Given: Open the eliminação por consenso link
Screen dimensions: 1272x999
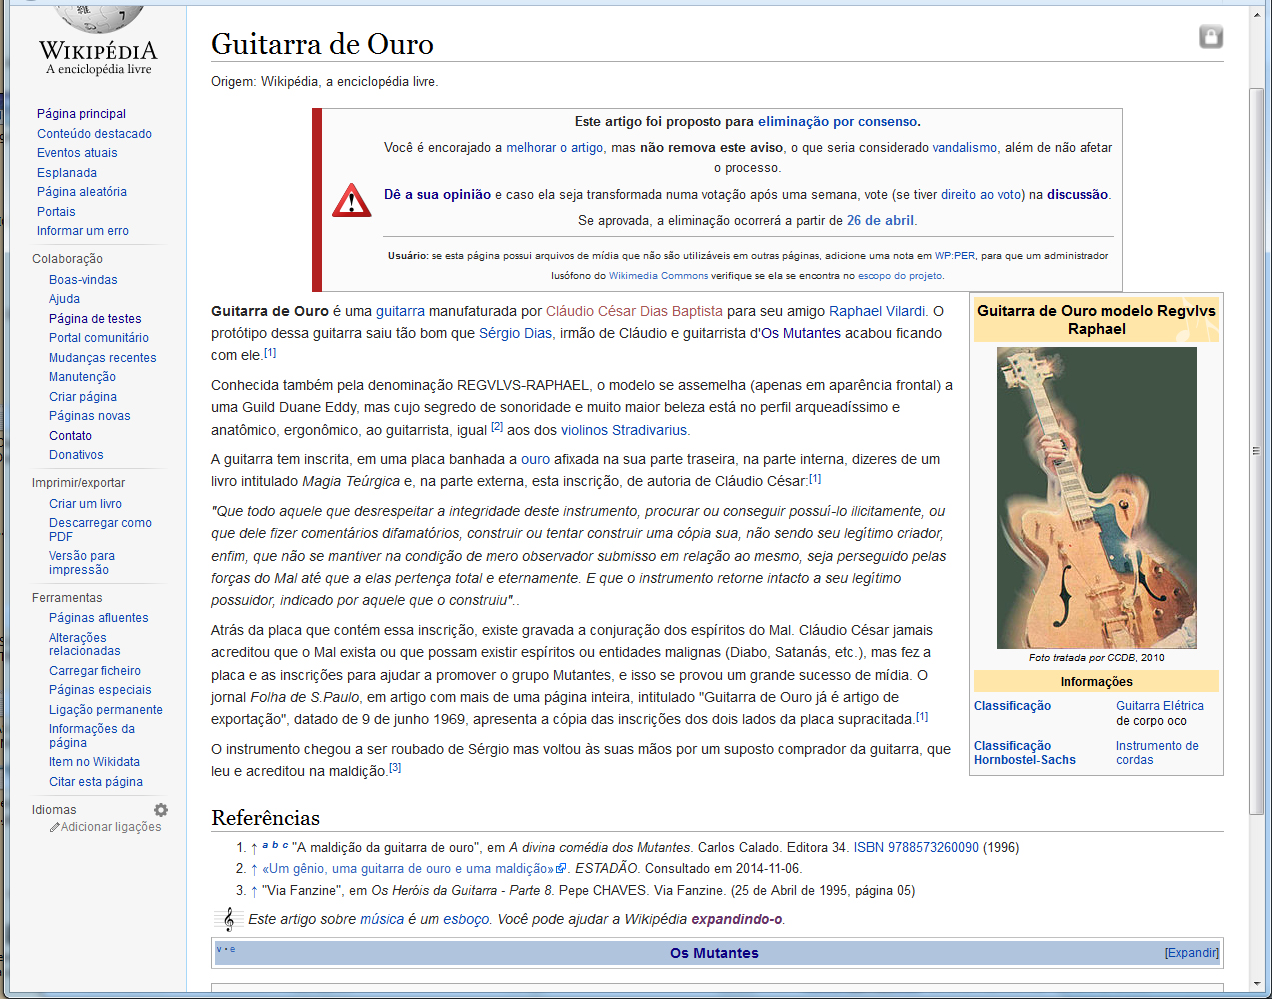Looking at the screenshot, I should [x=837, y=122].
